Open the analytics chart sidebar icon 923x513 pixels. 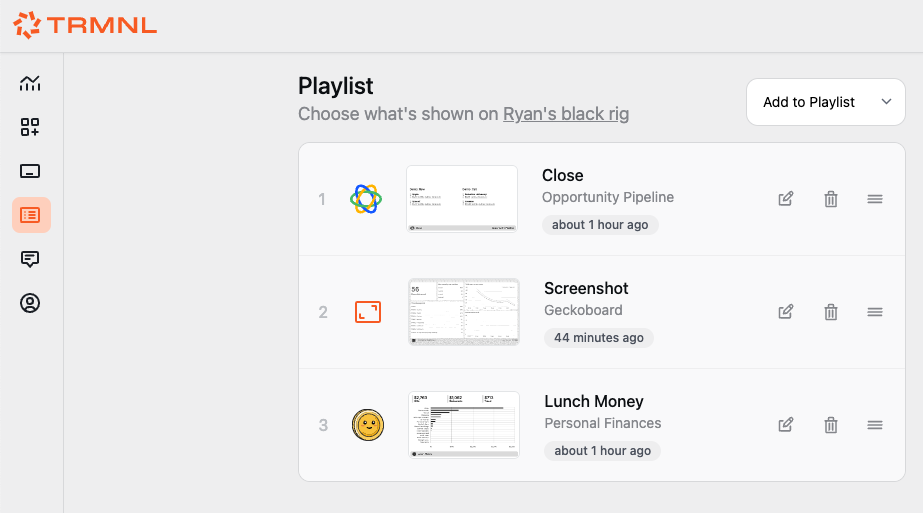[x=30, y=83]
